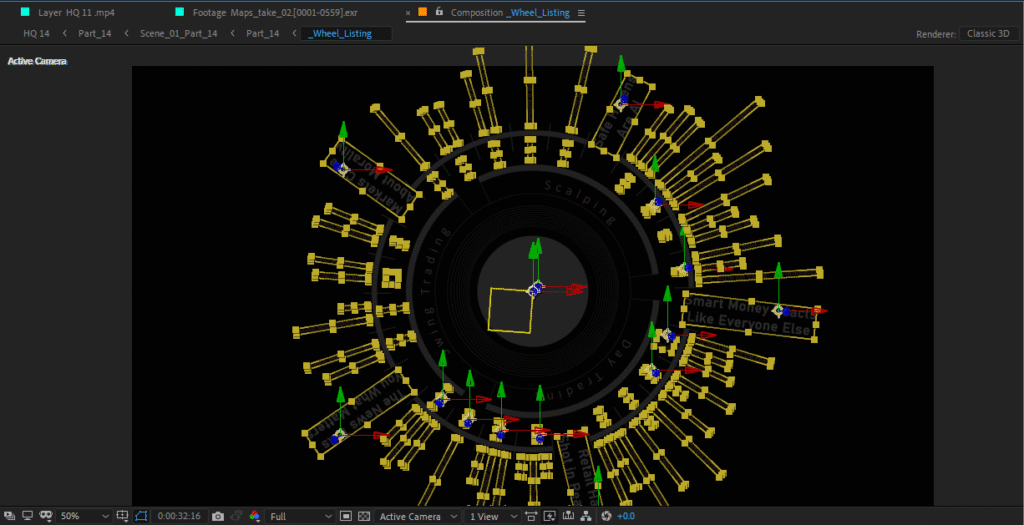
Task: Expand the arrow left of _Wheel_Listing breadcrumb
Action: 295,33
